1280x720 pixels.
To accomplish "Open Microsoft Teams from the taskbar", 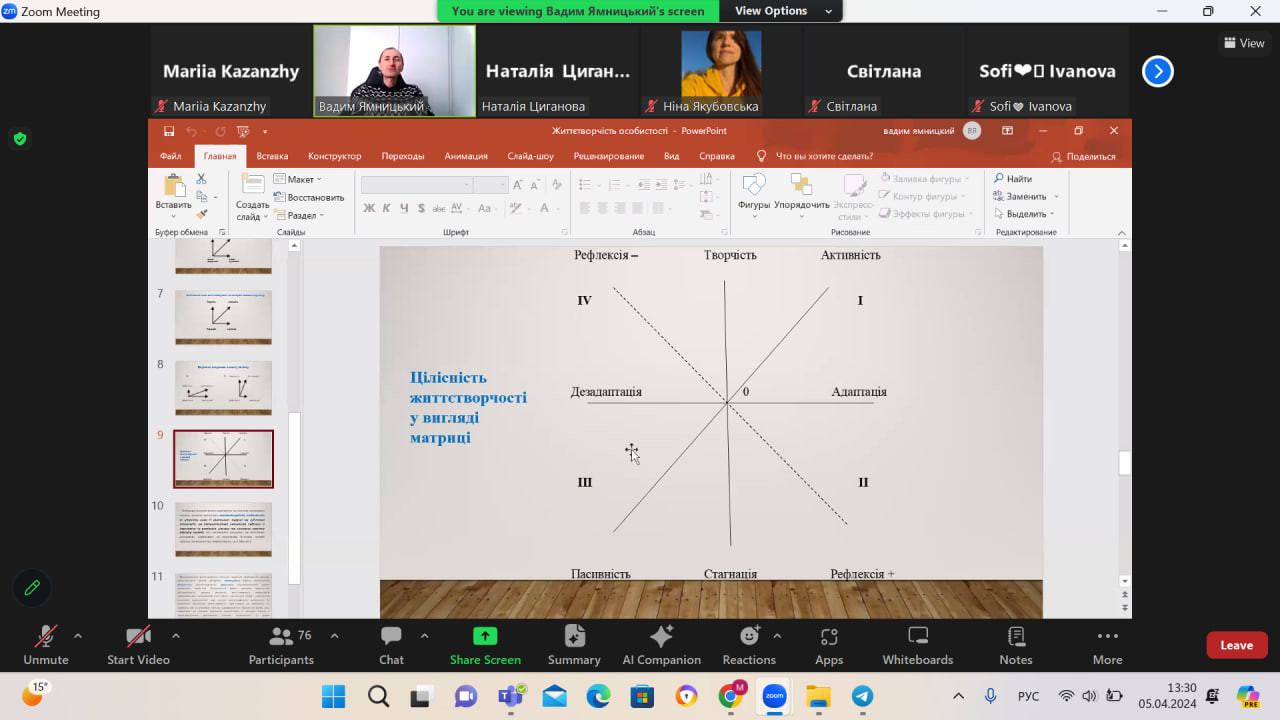I will pyautogui.click(x=510, y=696).
